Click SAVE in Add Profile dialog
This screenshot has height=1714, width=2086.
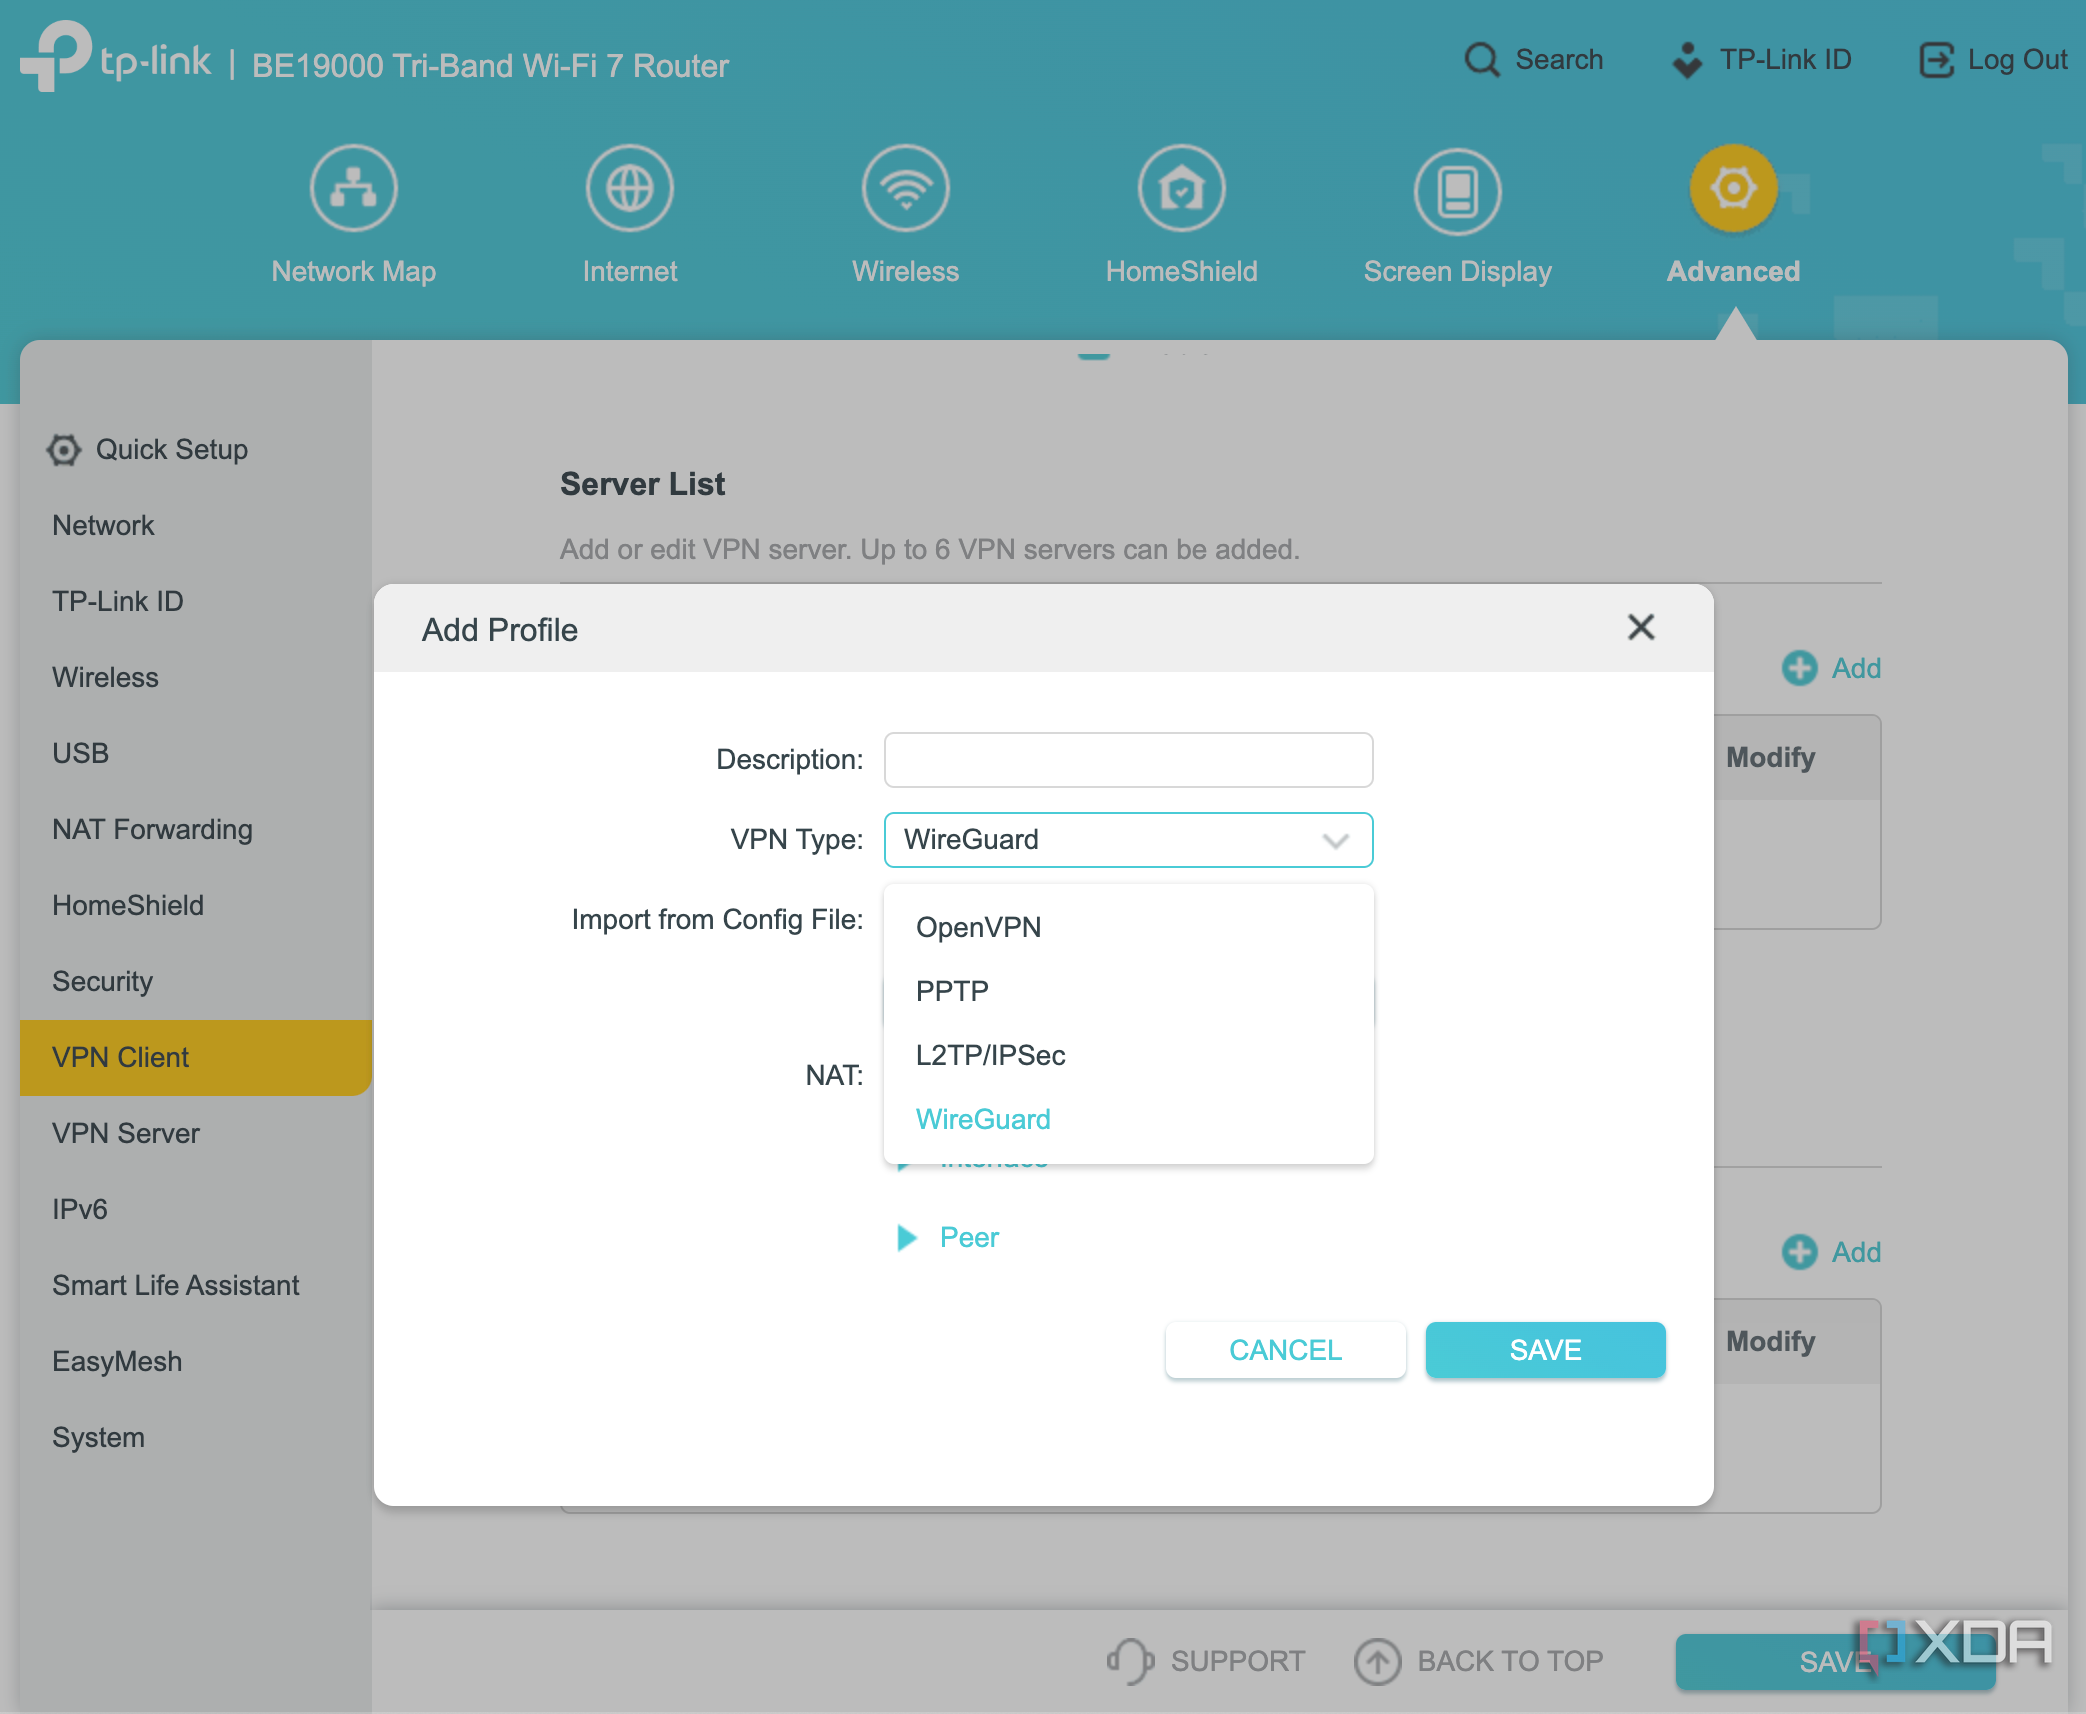coord(1545,1350)
